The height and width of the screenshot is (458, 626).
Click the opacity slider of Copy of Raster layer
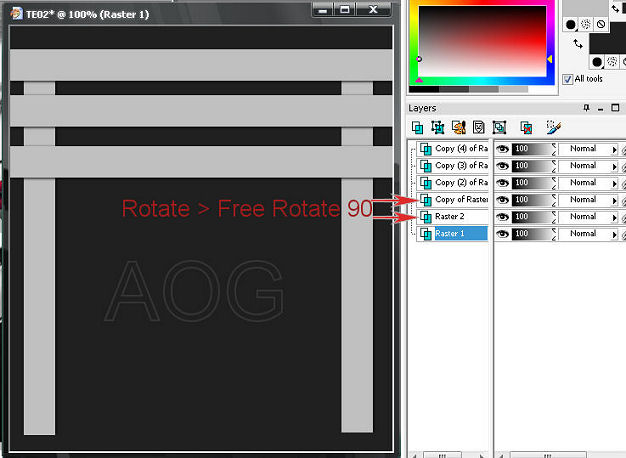click(530, 200)
